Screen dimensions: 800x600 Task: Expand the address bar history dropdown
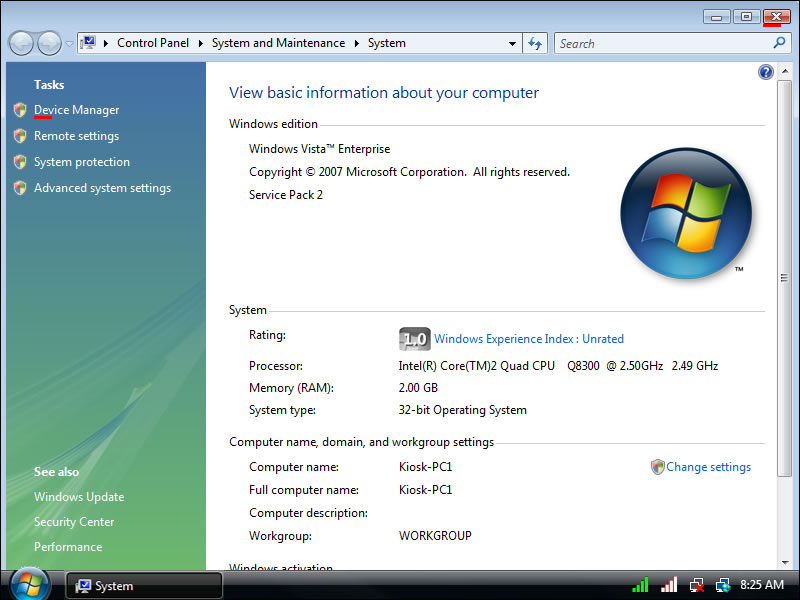tap(512, 43)
